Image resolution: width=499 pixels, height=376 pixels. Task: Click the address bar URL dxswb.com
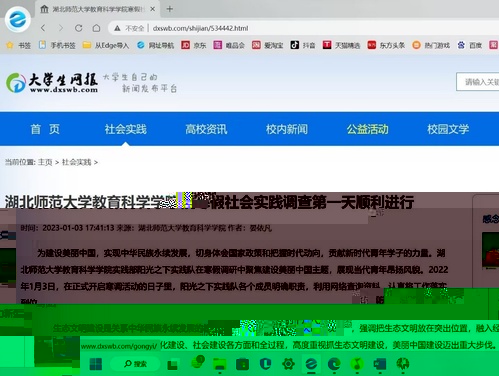click(x=200, y=28)
